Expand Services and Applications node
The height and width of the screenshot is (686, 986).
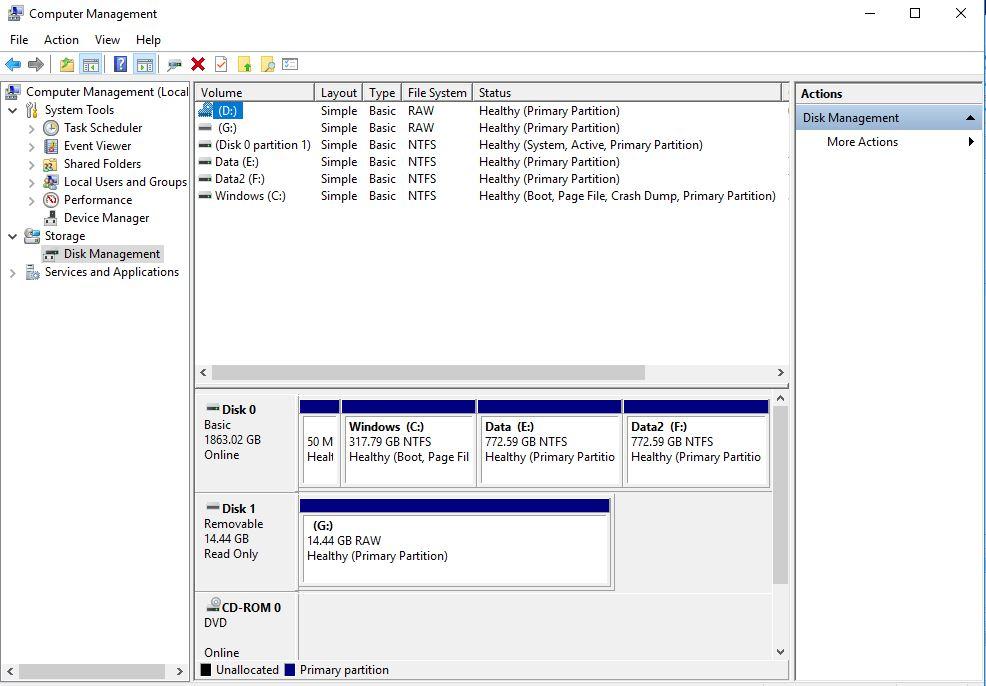tap(13, 273)
